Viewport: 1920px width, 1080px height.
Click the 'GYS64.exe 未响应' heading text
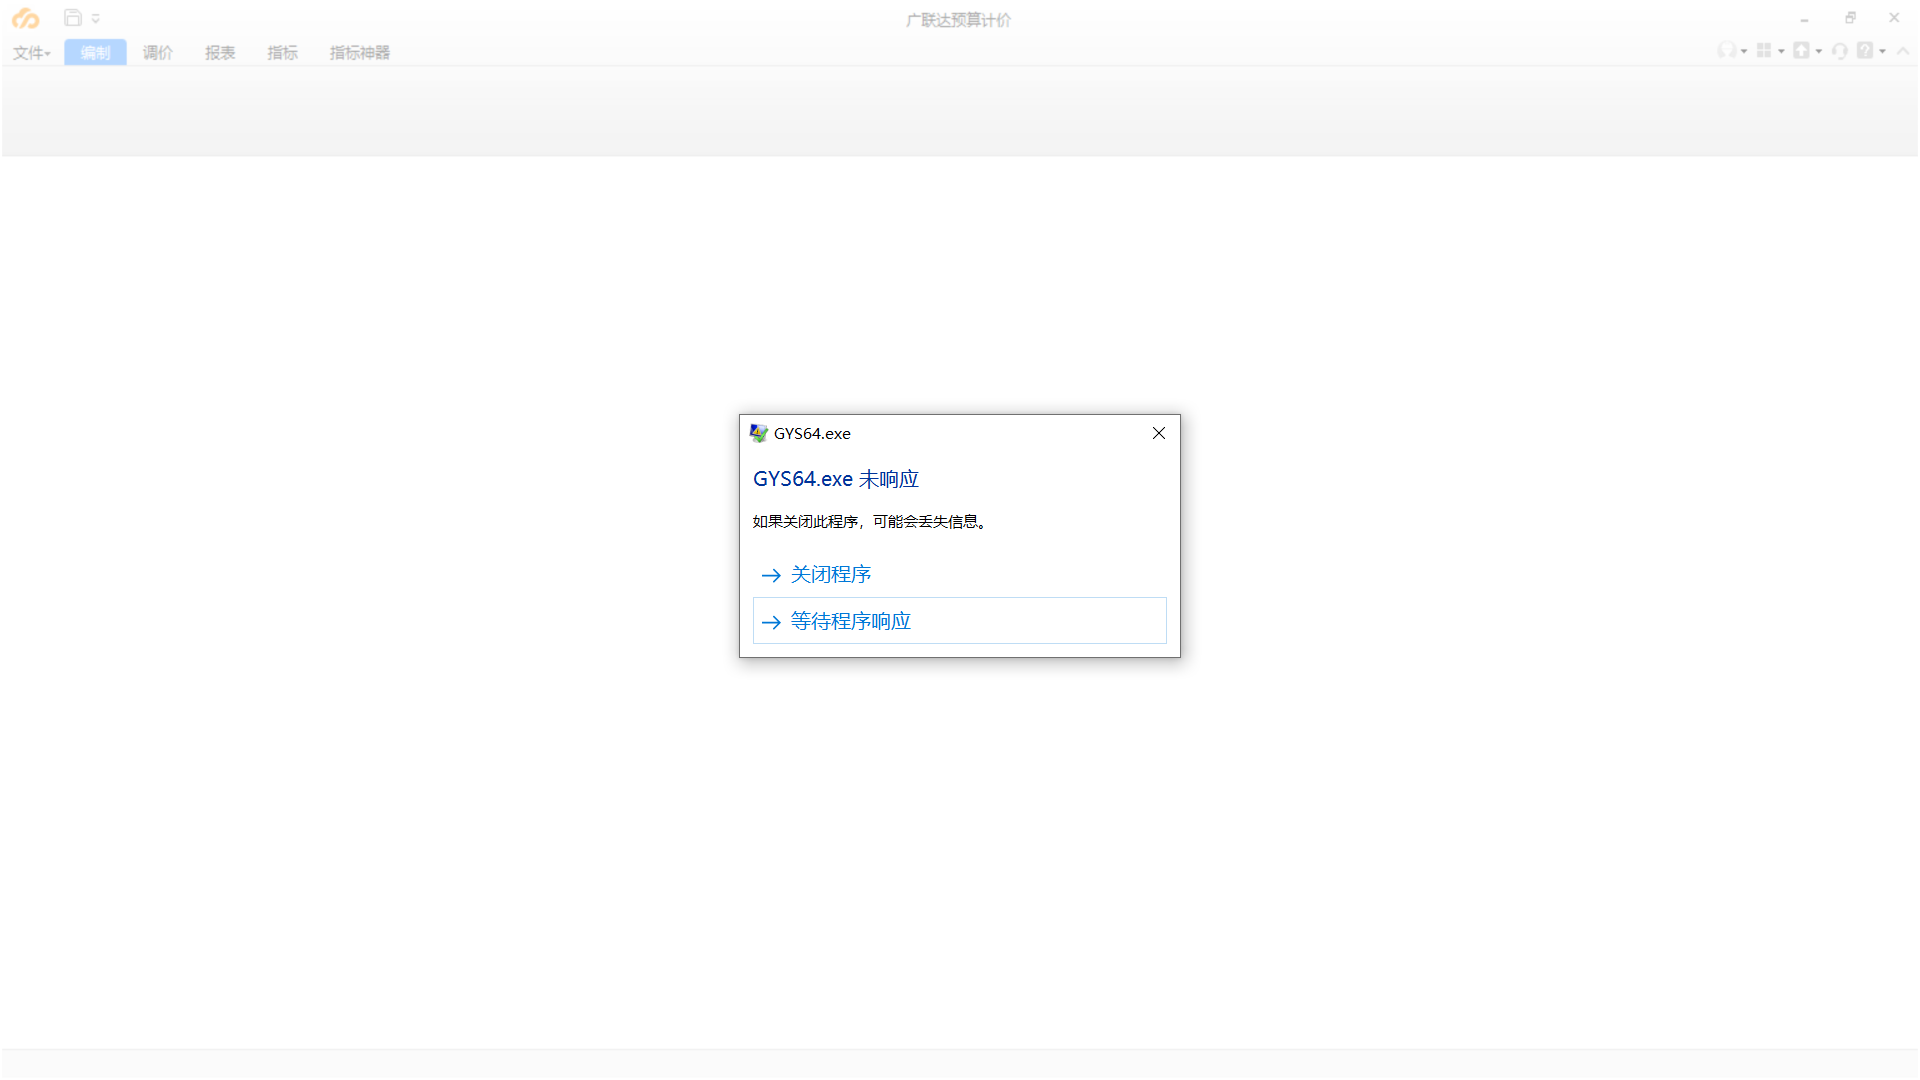(836, 479)
